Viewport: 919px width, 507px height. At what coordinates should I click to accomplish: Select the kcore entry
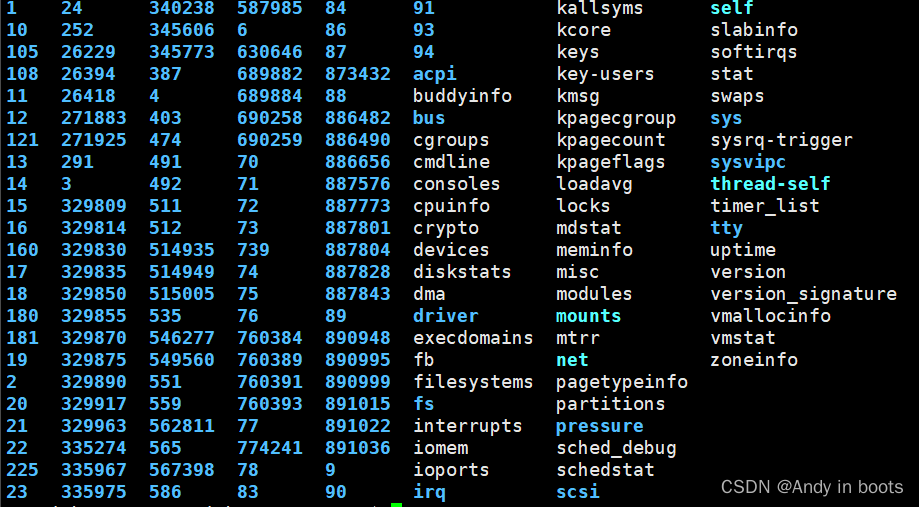[x=584, y=30]
